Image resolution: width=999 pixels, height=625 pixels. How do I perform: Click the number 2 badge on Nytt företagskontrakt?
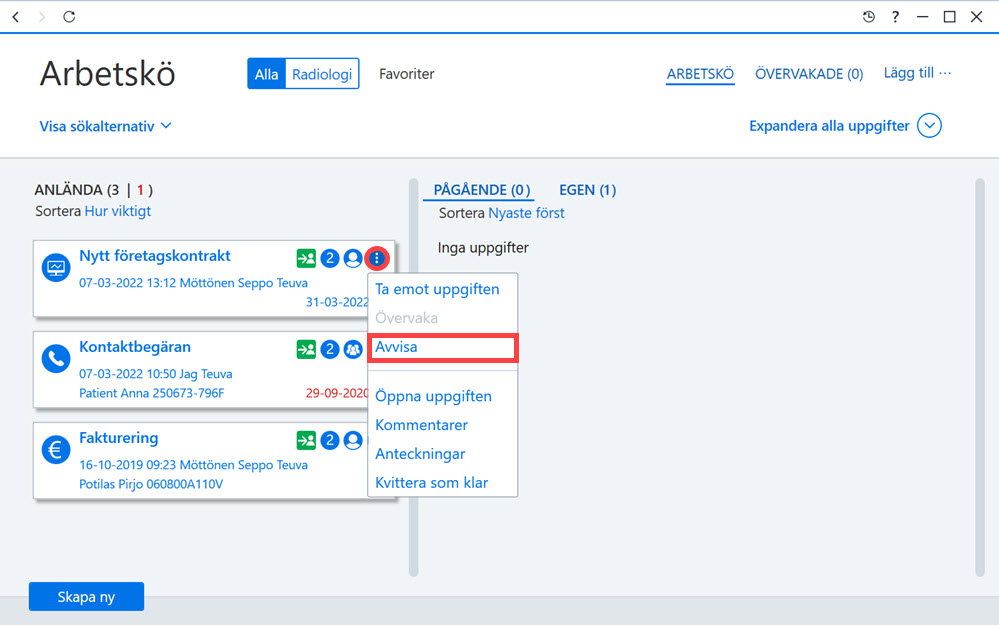point(329,258)
